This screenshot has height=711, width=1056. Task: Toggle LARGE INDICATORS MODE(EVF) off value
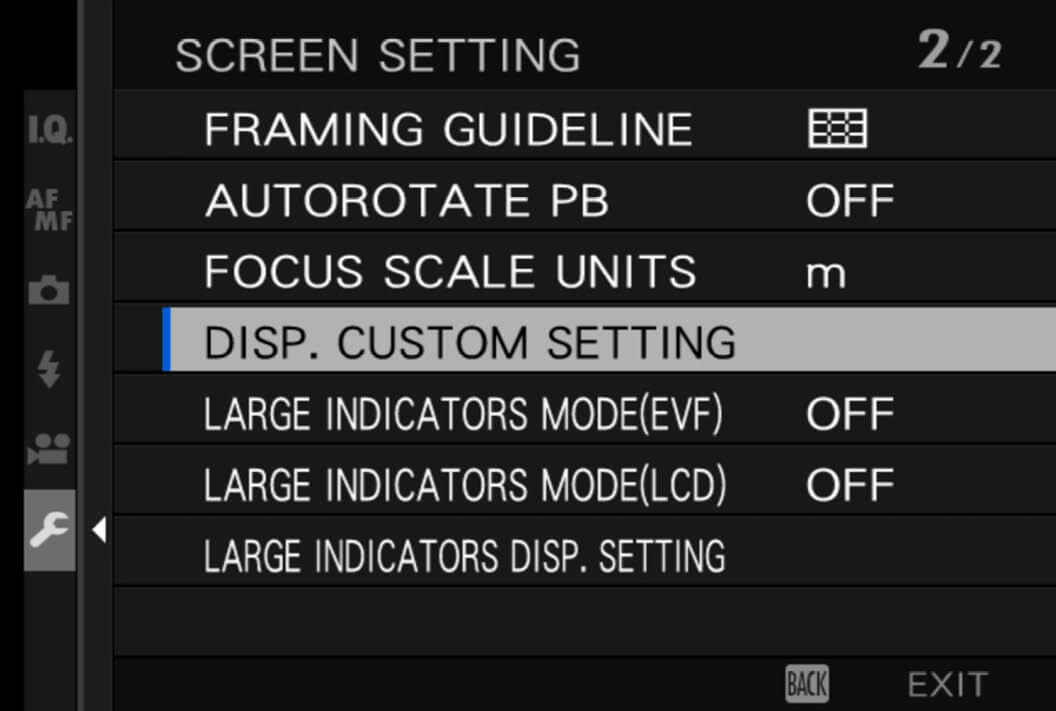(851, 413)
